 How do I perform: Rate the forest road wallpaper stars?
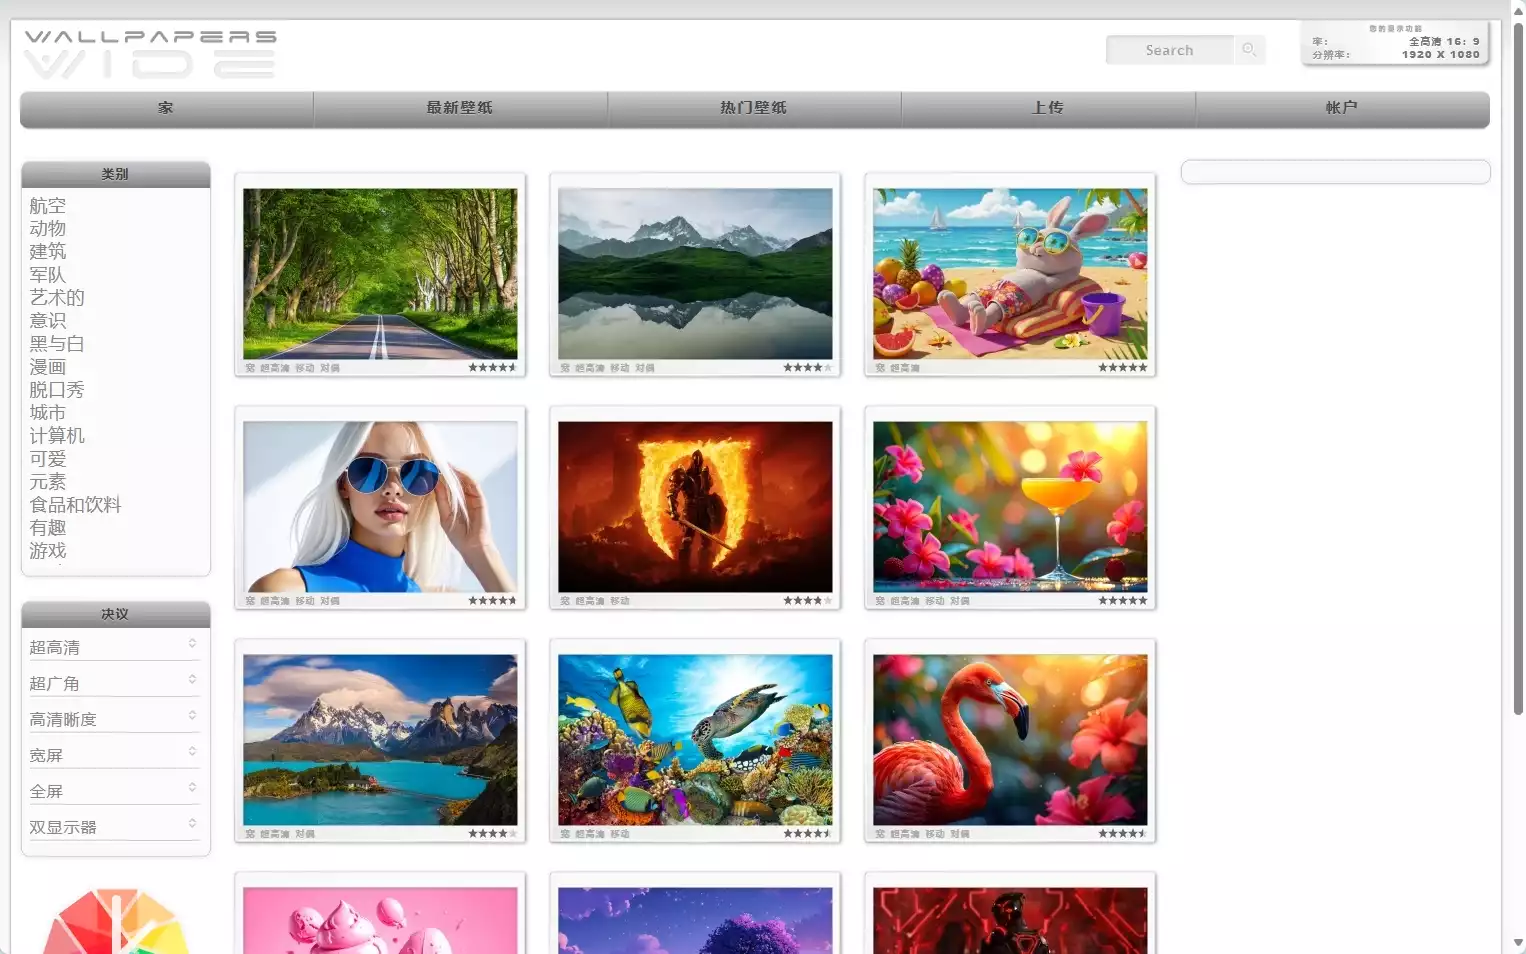point(492,368)
